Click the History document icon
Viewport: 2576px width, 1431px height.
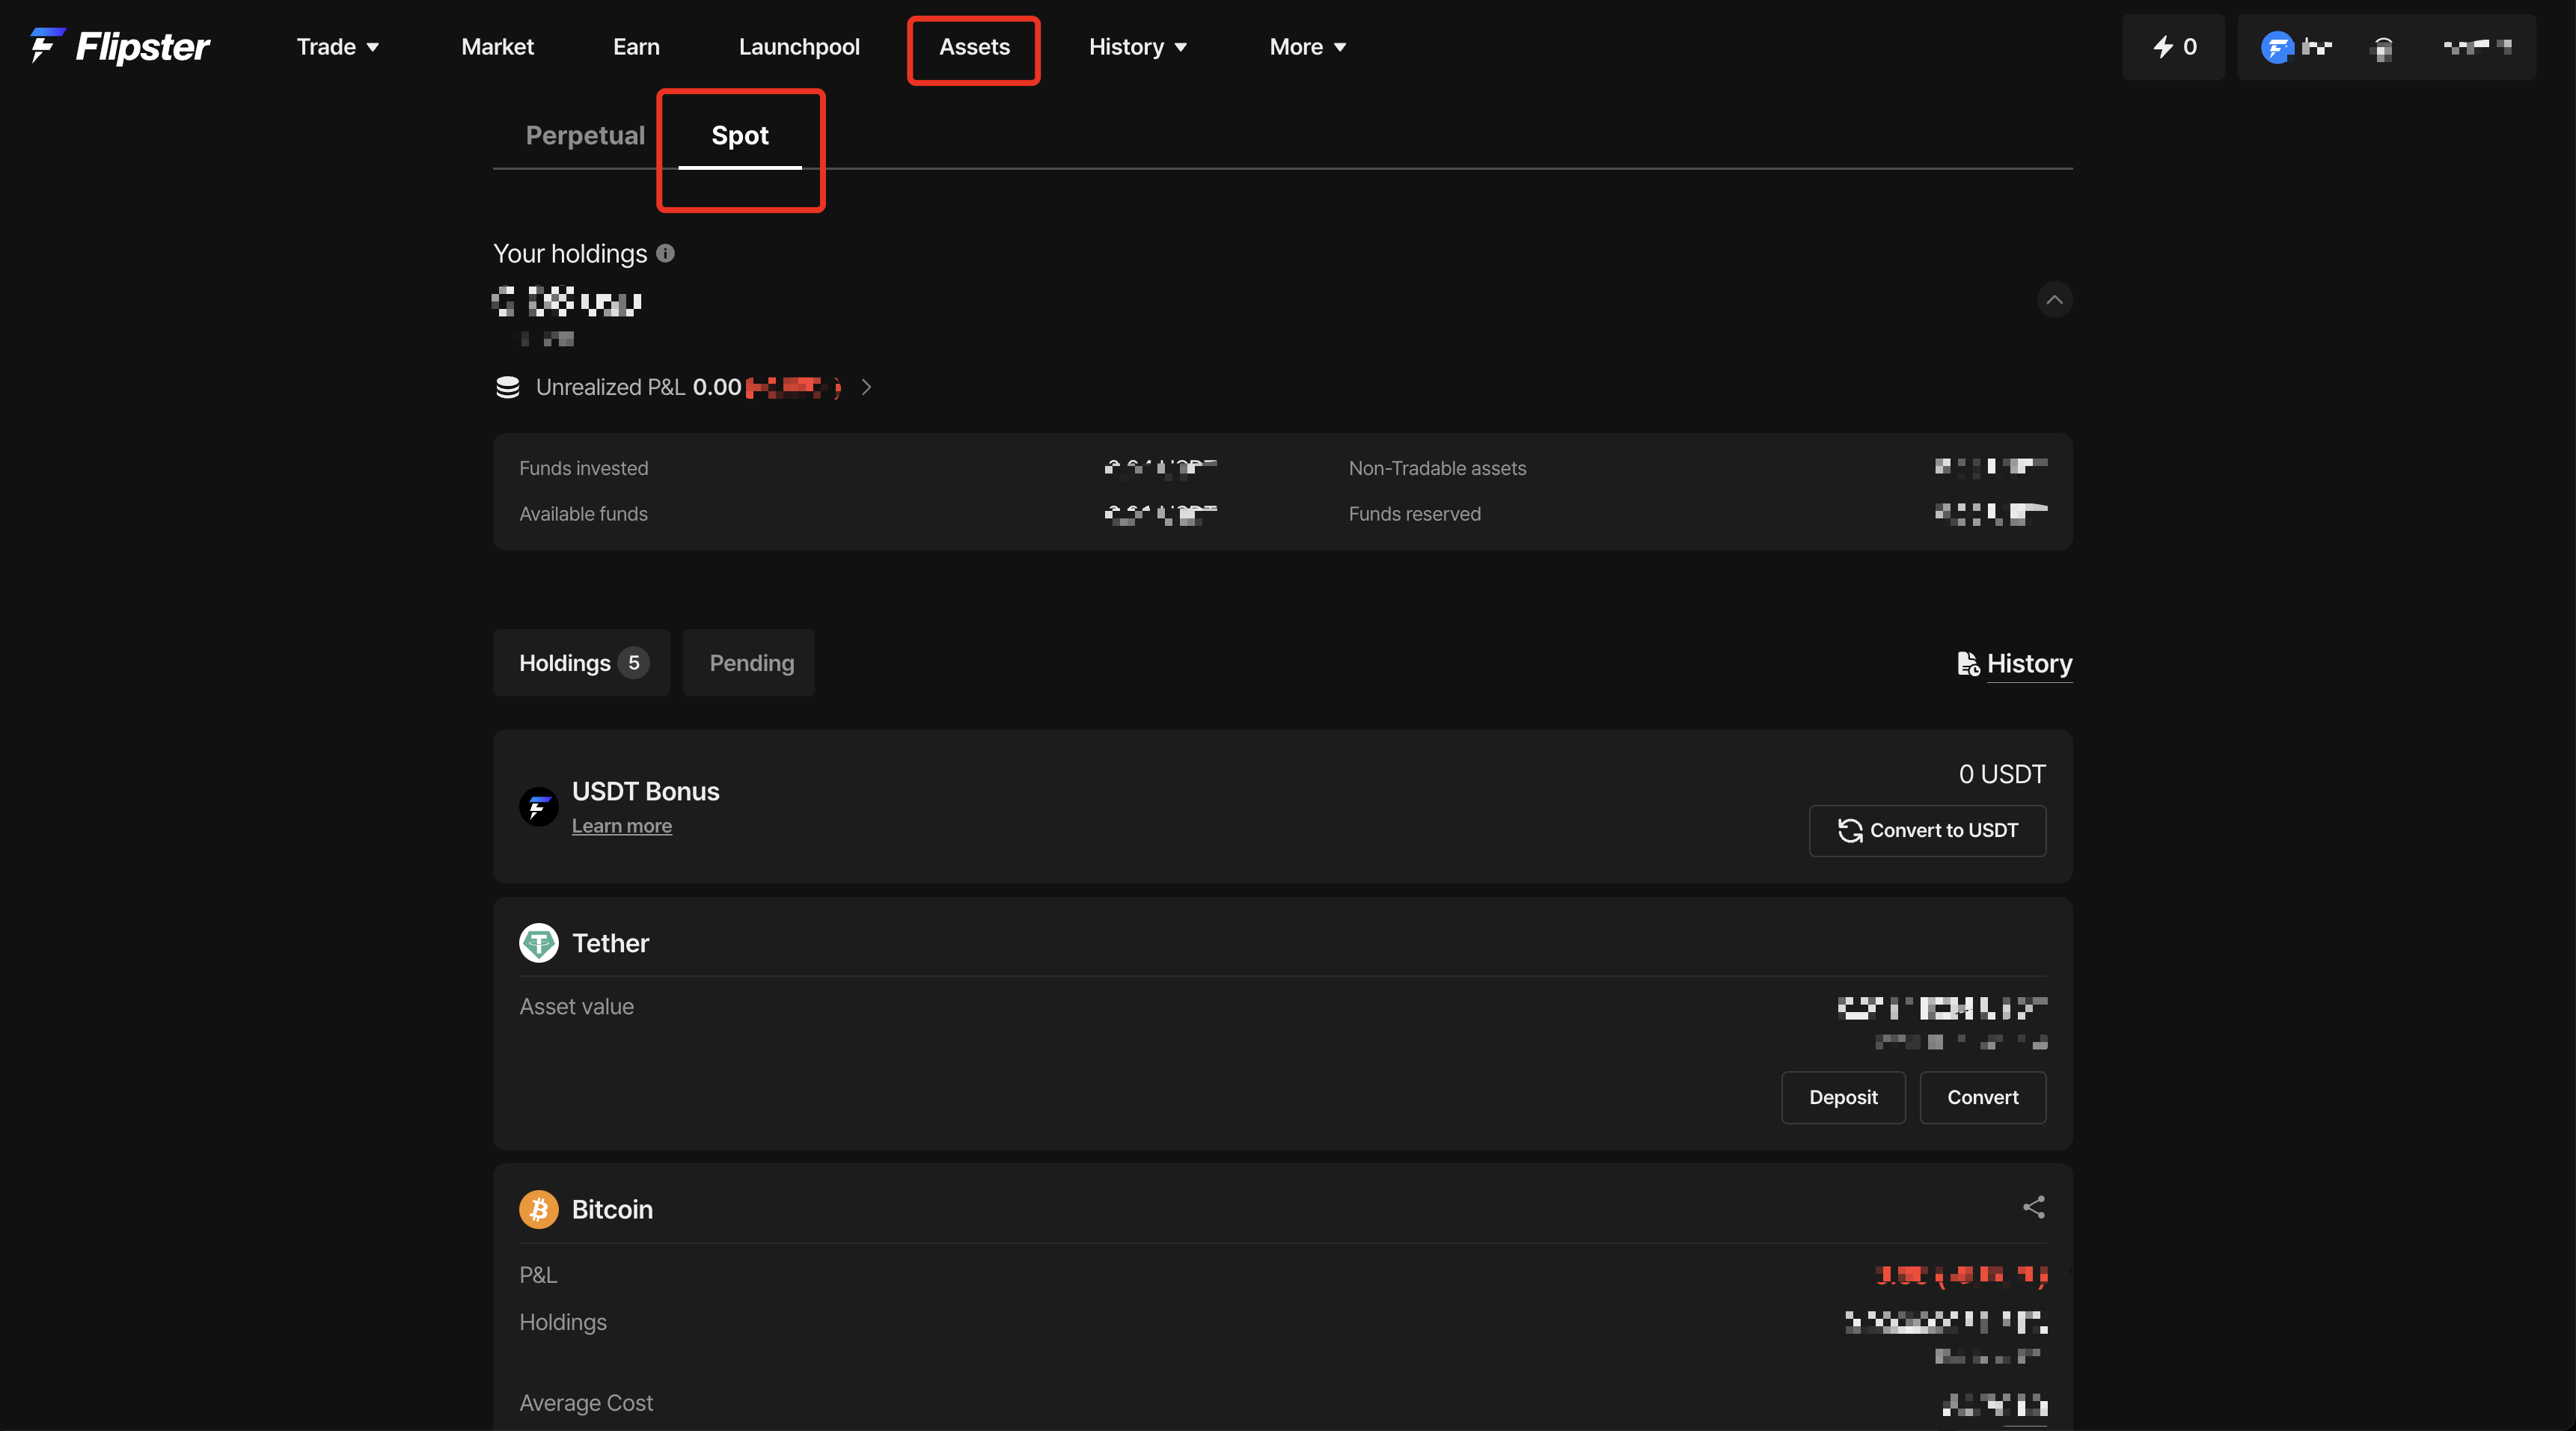coord(1968,664)
